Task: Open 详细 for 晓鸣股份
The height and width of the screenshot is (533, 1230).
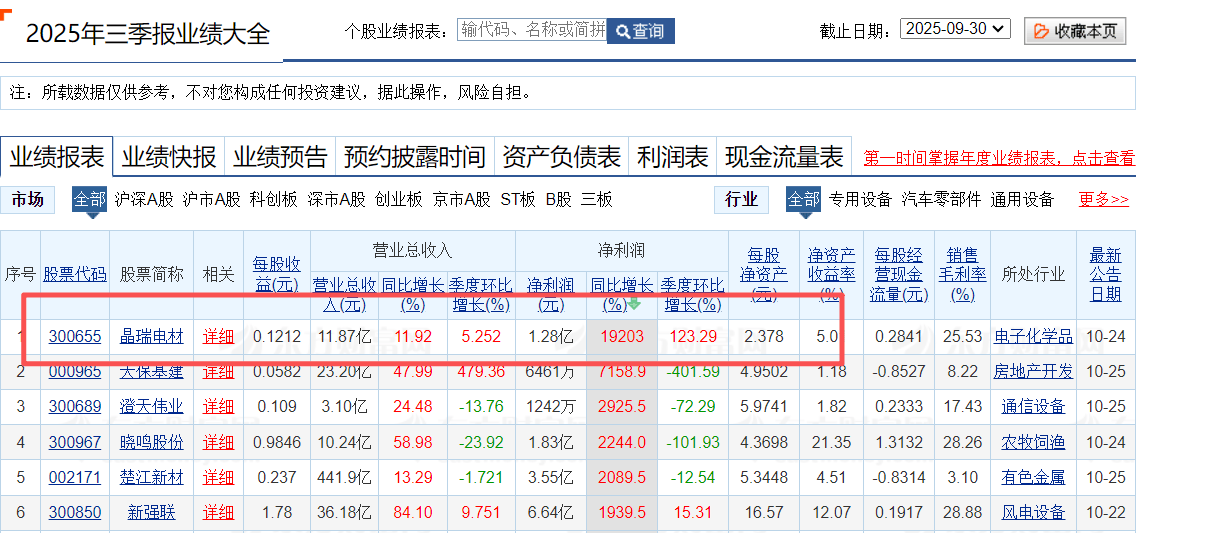Action: [218, 442]
